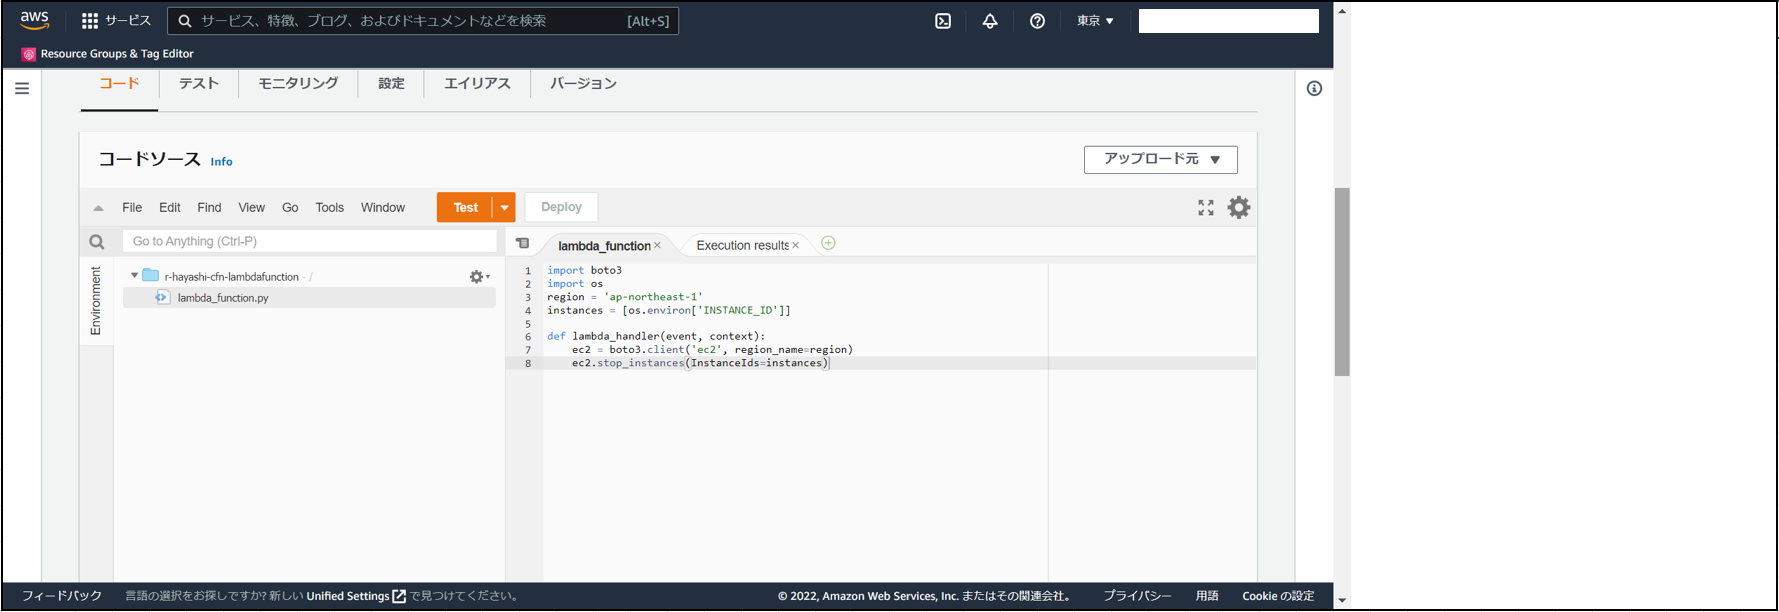Click the フィードバック link
1779x612 pixels.
click(62, 596)
